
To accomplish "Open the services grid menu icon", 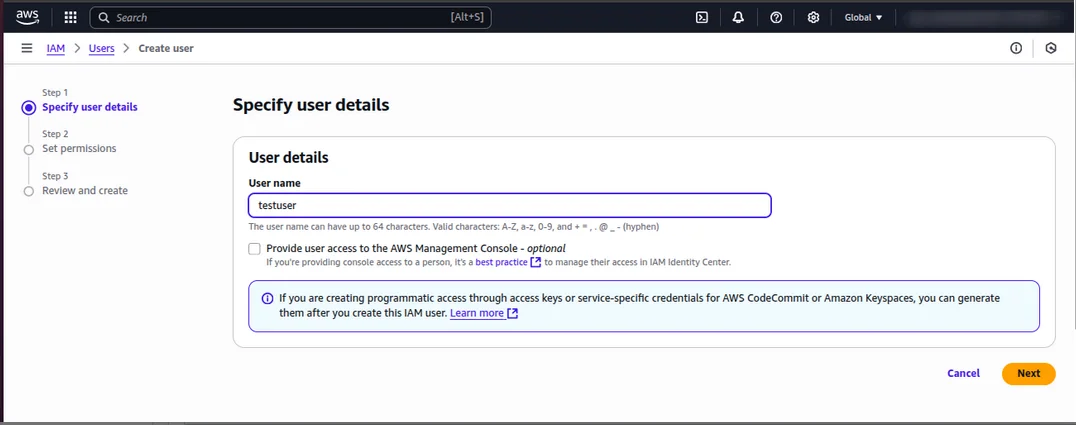I will point(70,17).
